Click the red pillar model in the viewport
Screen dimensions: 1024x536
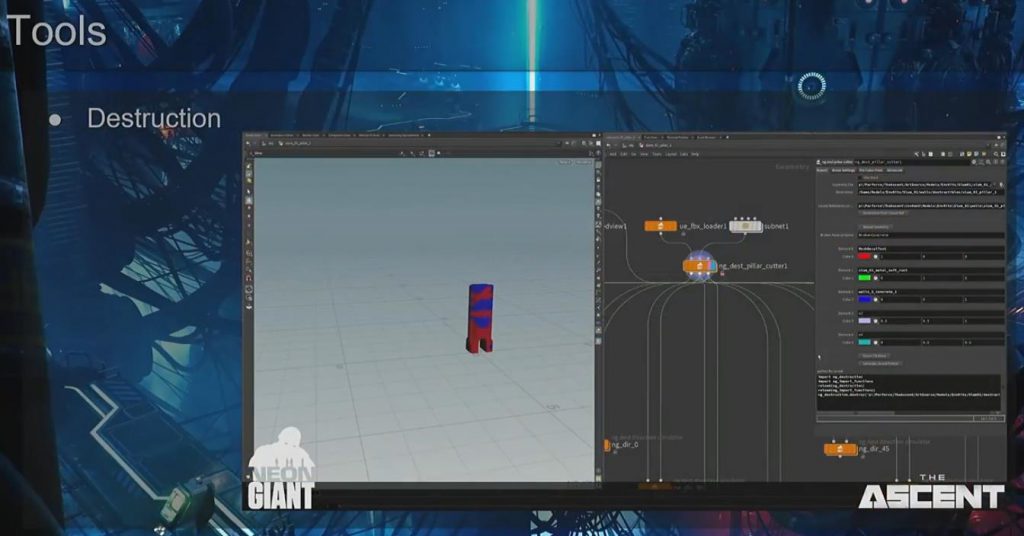(480, 318)
